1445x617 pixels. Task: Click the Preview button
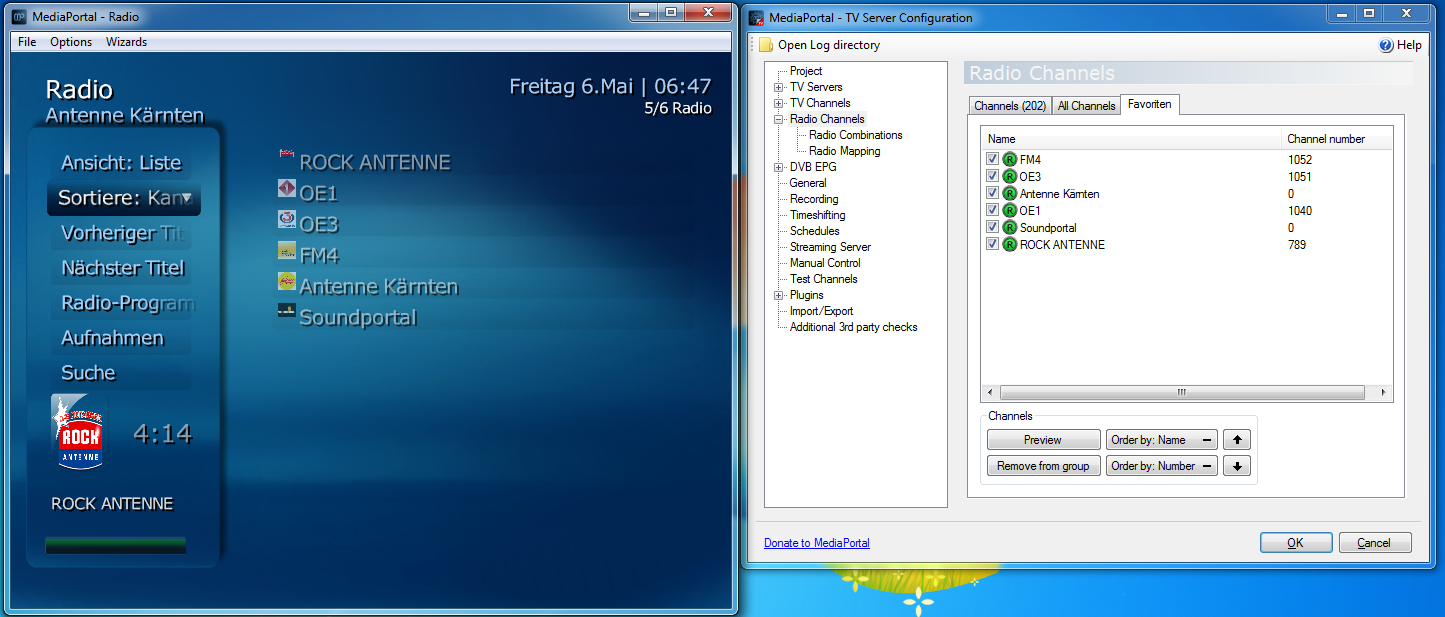coord(1043,440)
